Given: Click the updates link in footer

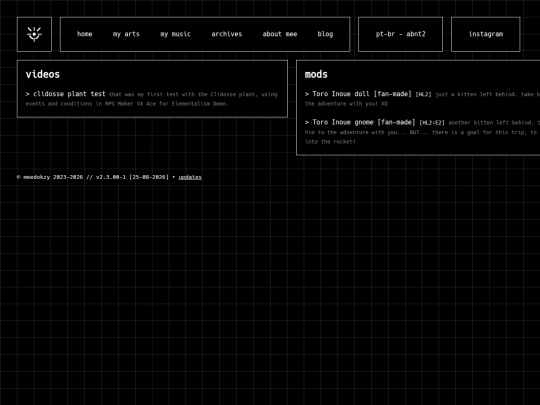Looking at the screenshot, I should point(190,177).
